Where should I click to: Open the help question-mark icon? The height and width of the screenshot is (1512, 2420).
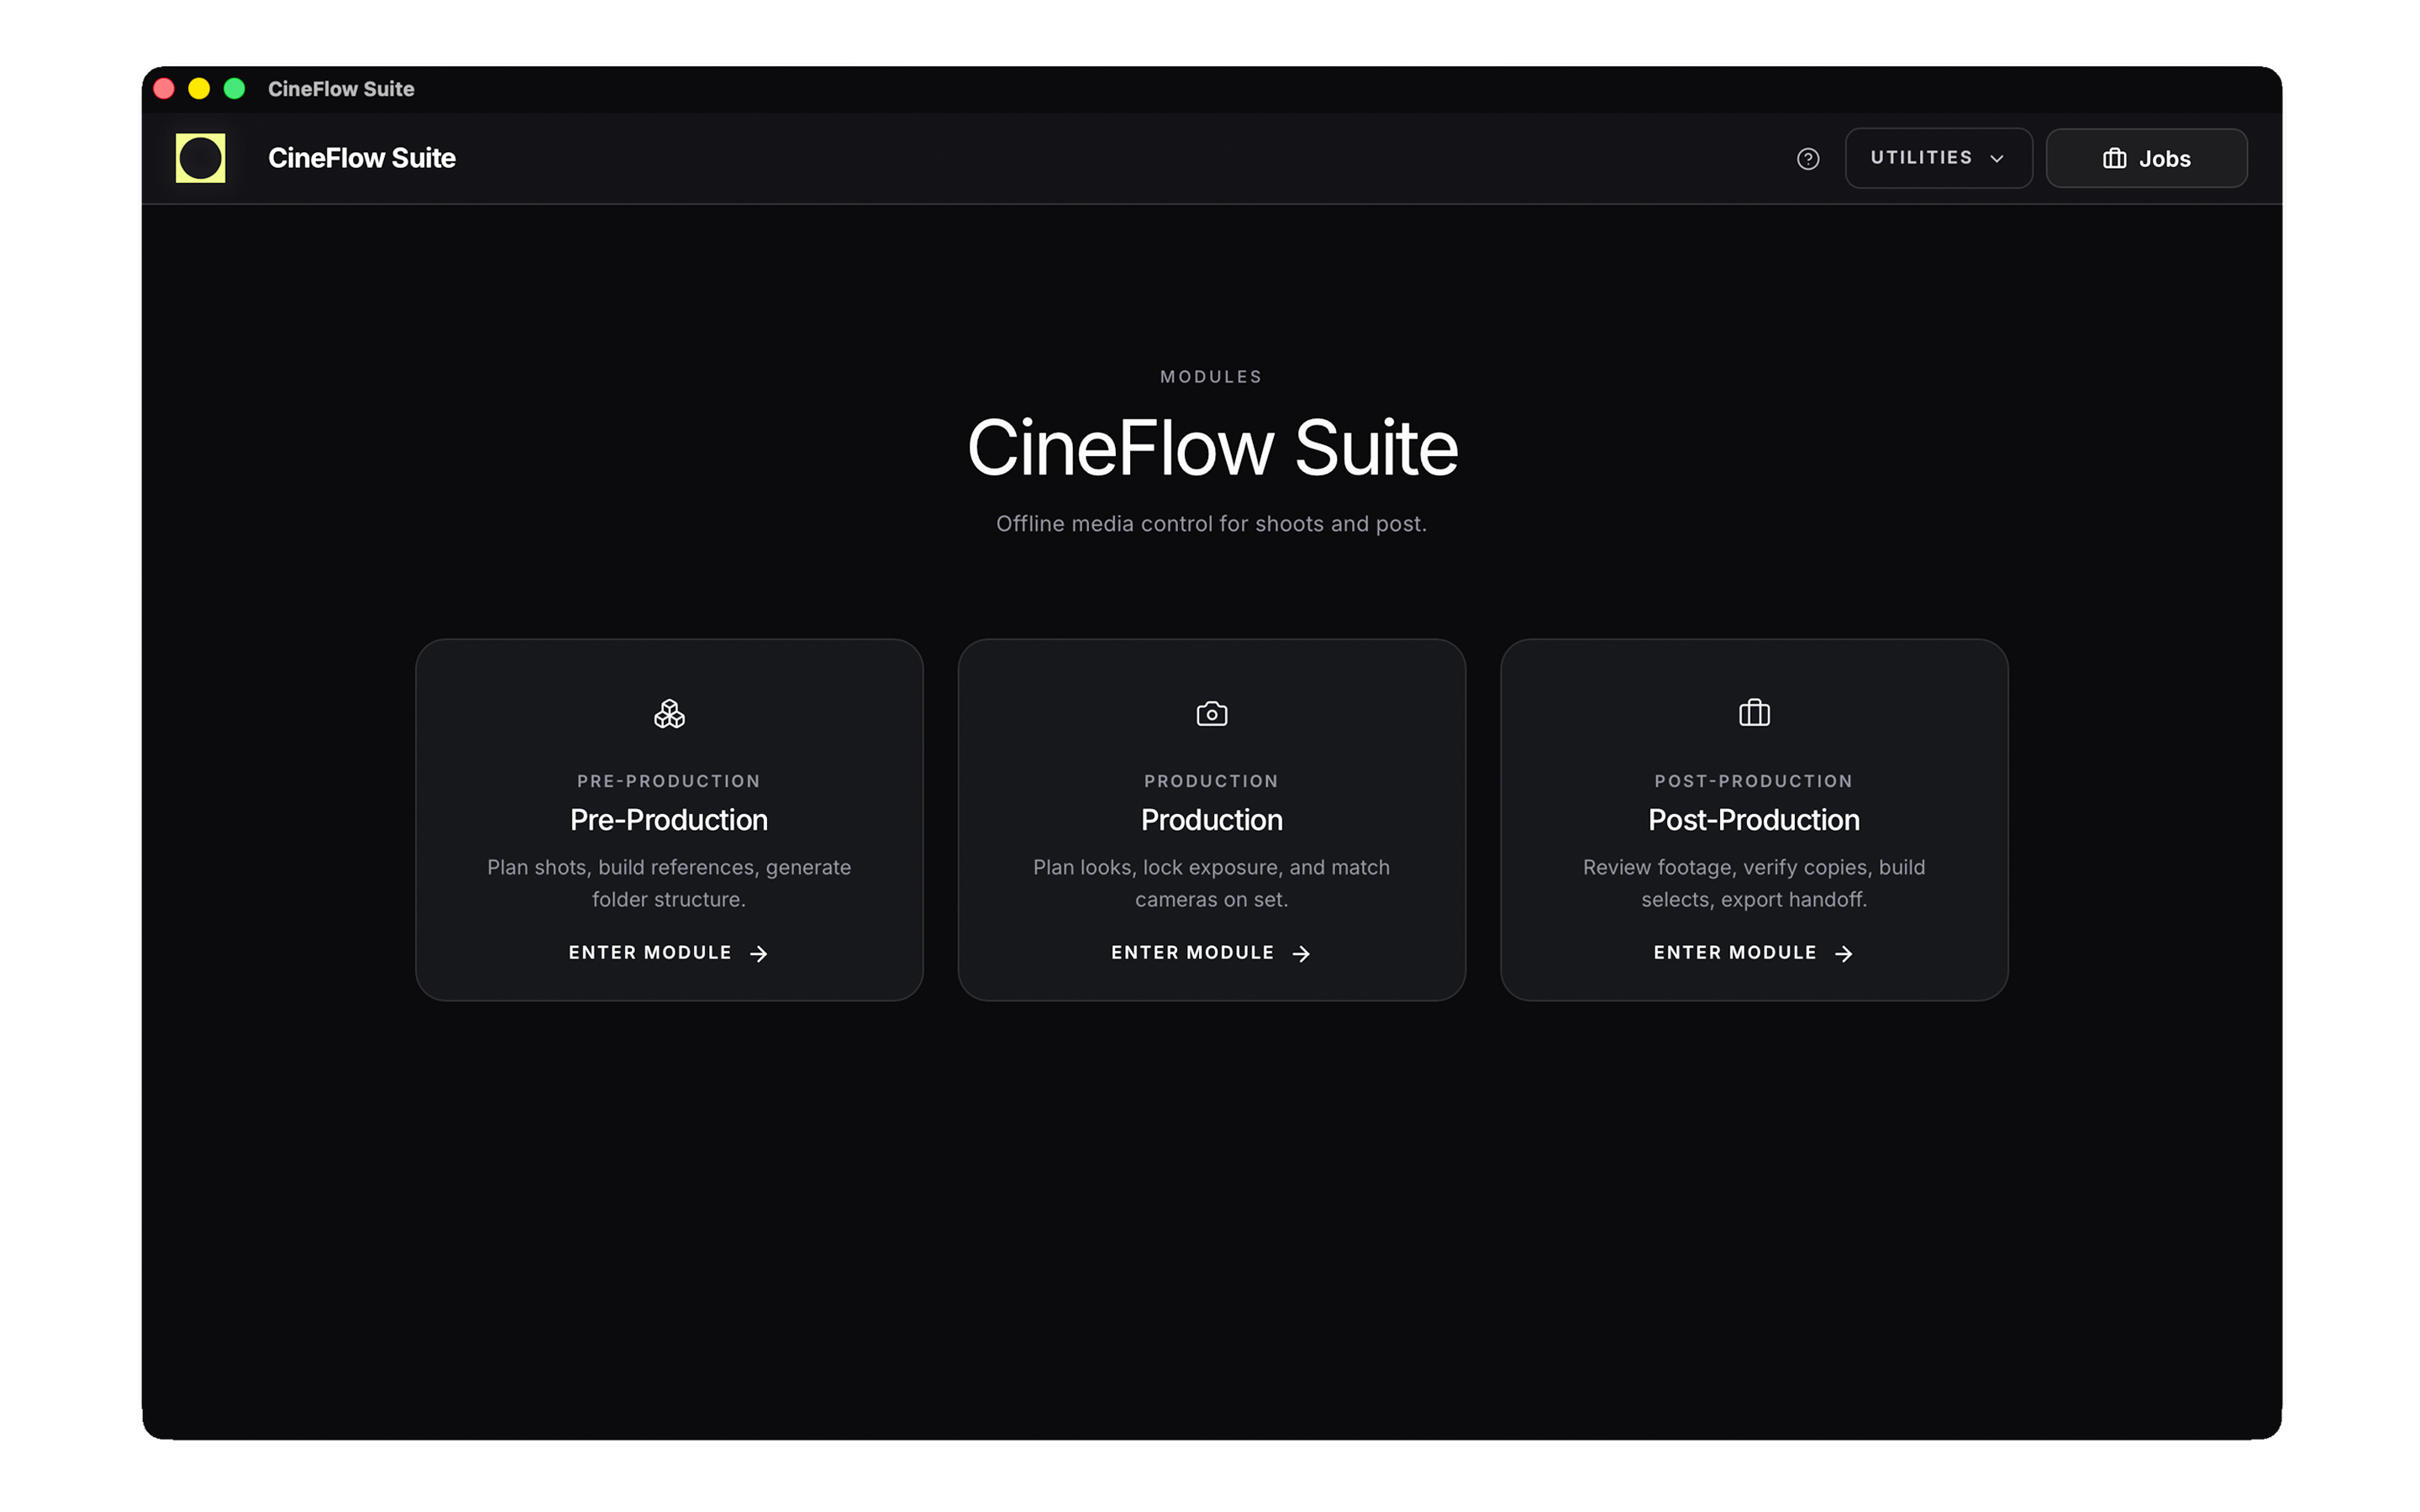pos(1808,158)
